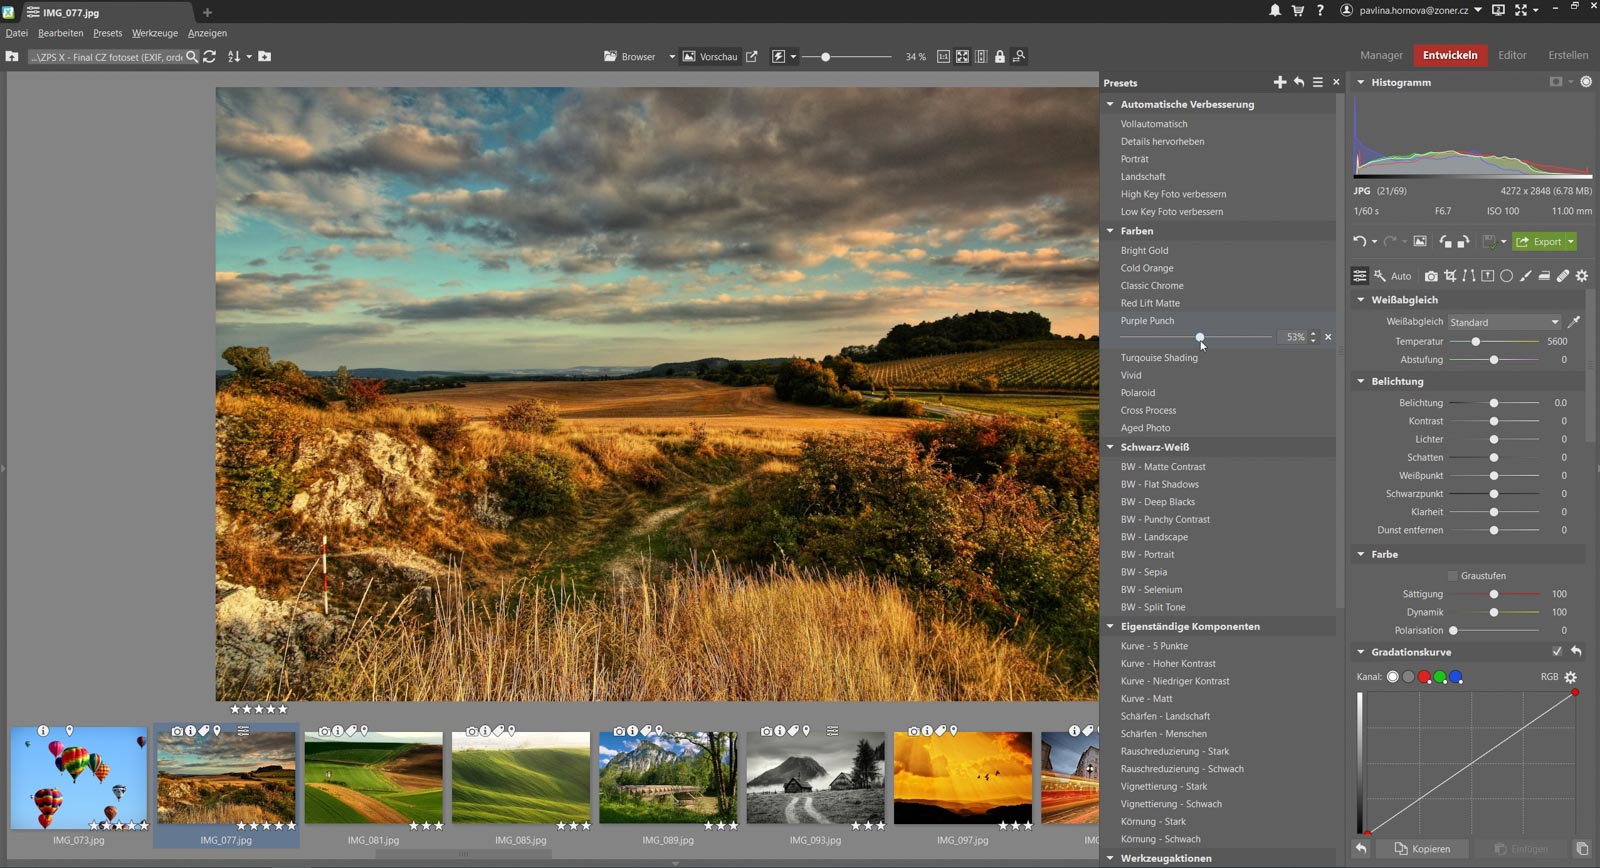The height and width of the screenshot is (868, 1600).
Task: Select the crop tool icon
Action: [1450, 276]
